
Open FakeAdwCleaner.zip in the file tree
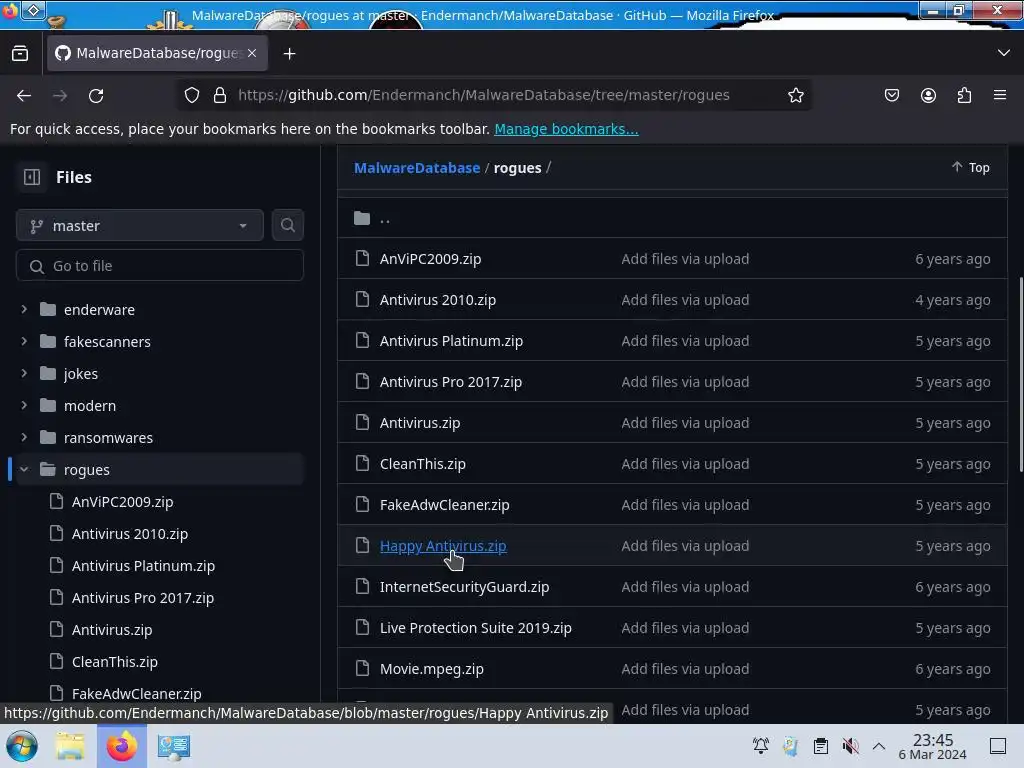136,694
